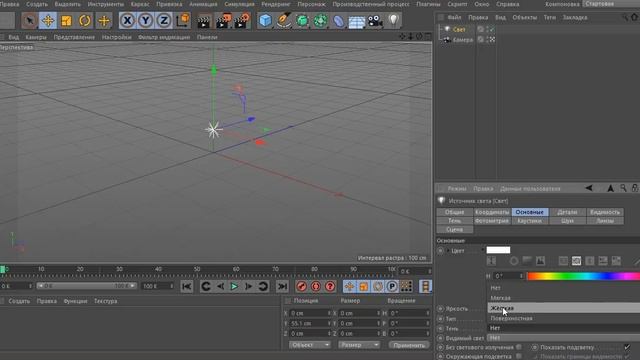Open the Симуляция menu
640x360 pixels.
pos(239,4)
